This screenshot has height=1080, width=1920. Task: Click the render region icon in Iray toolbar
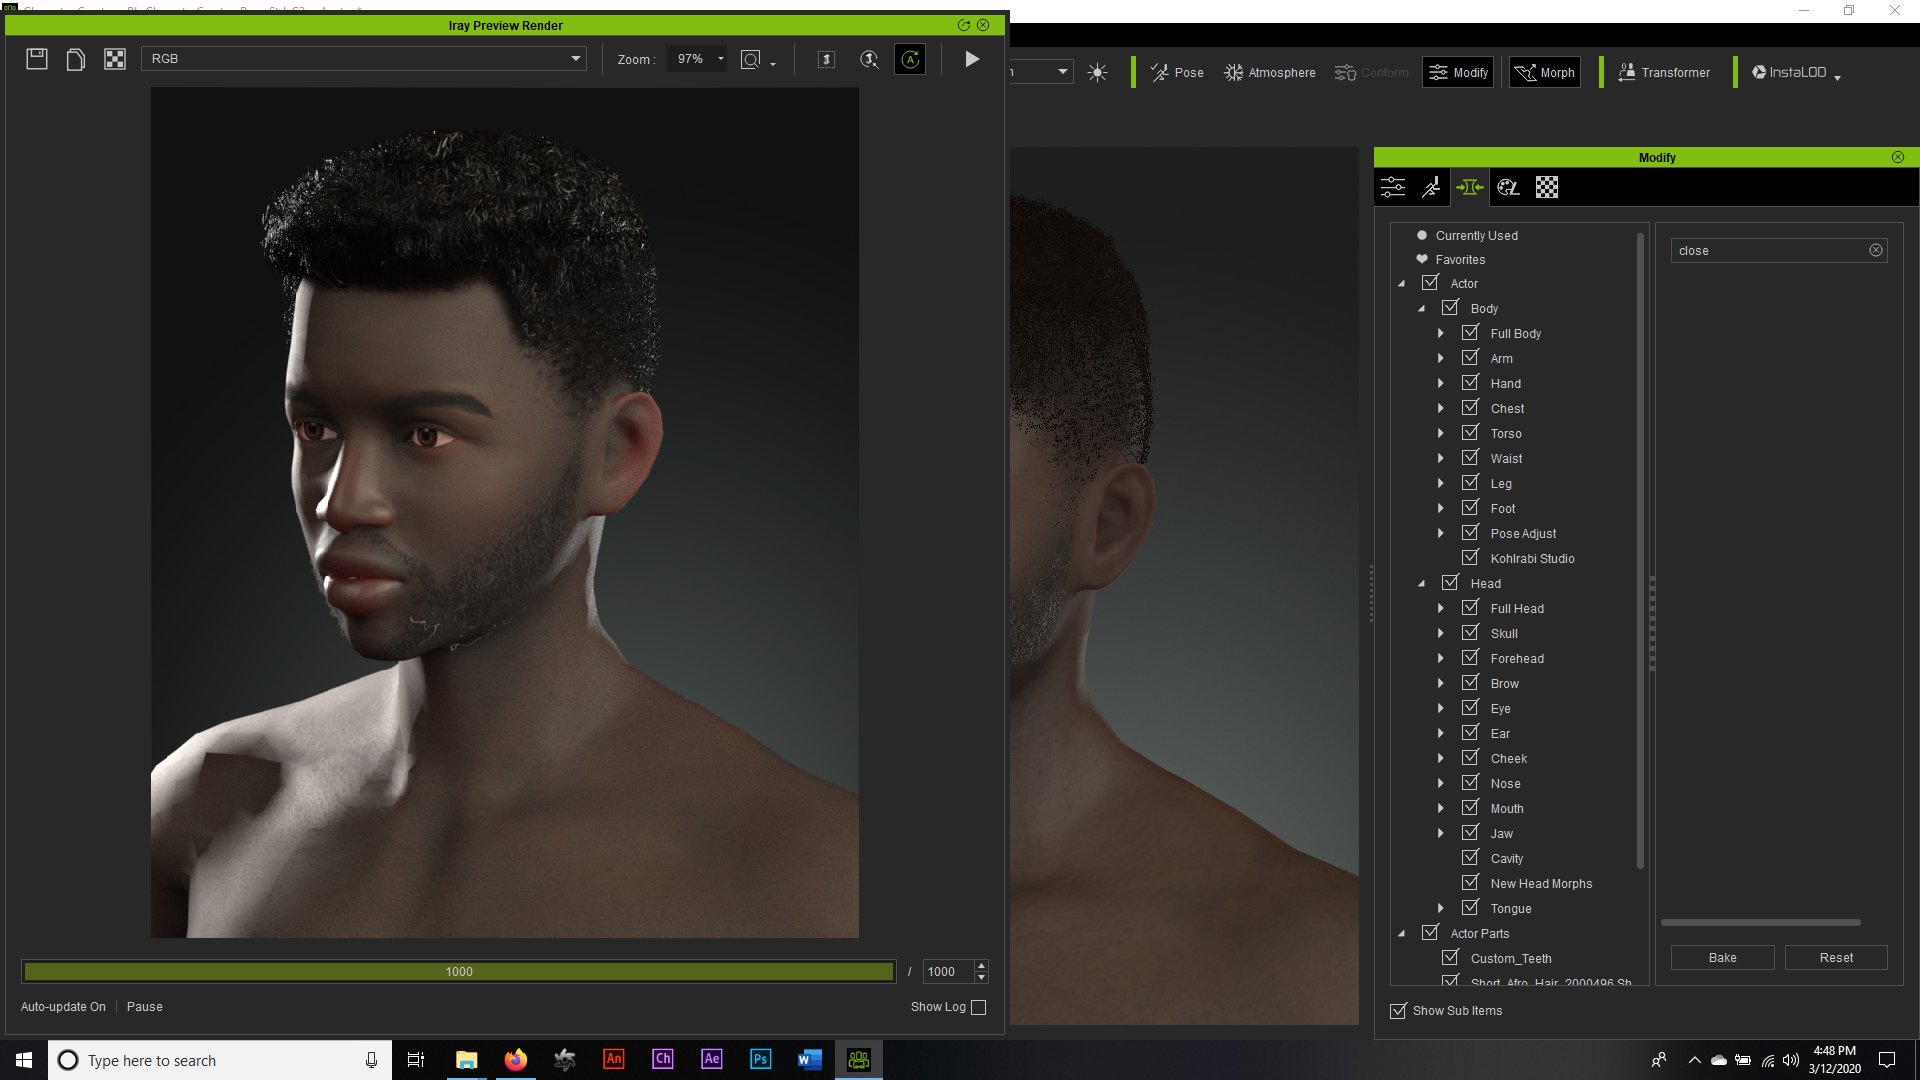(x=826, y=59)
